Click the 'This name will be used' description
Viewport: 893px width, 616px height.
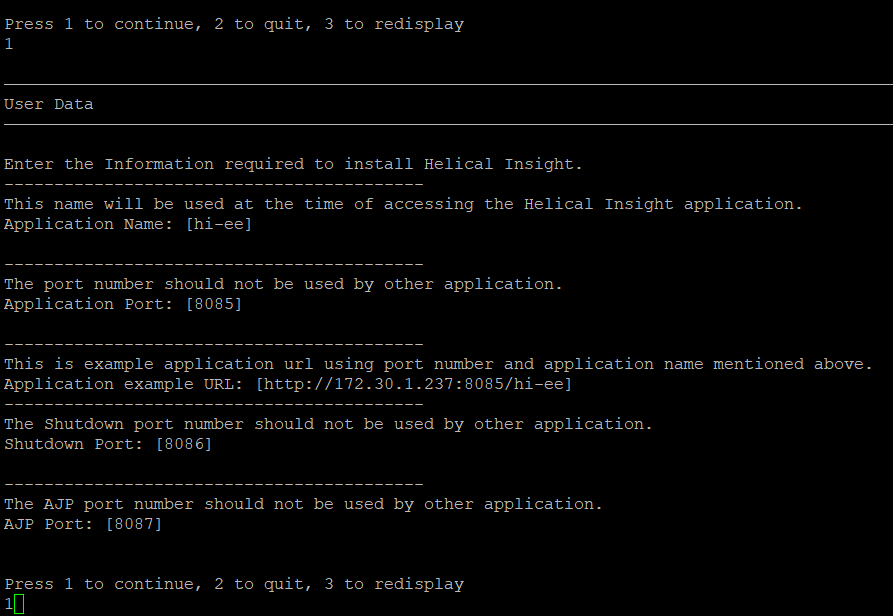pos(403,204)
